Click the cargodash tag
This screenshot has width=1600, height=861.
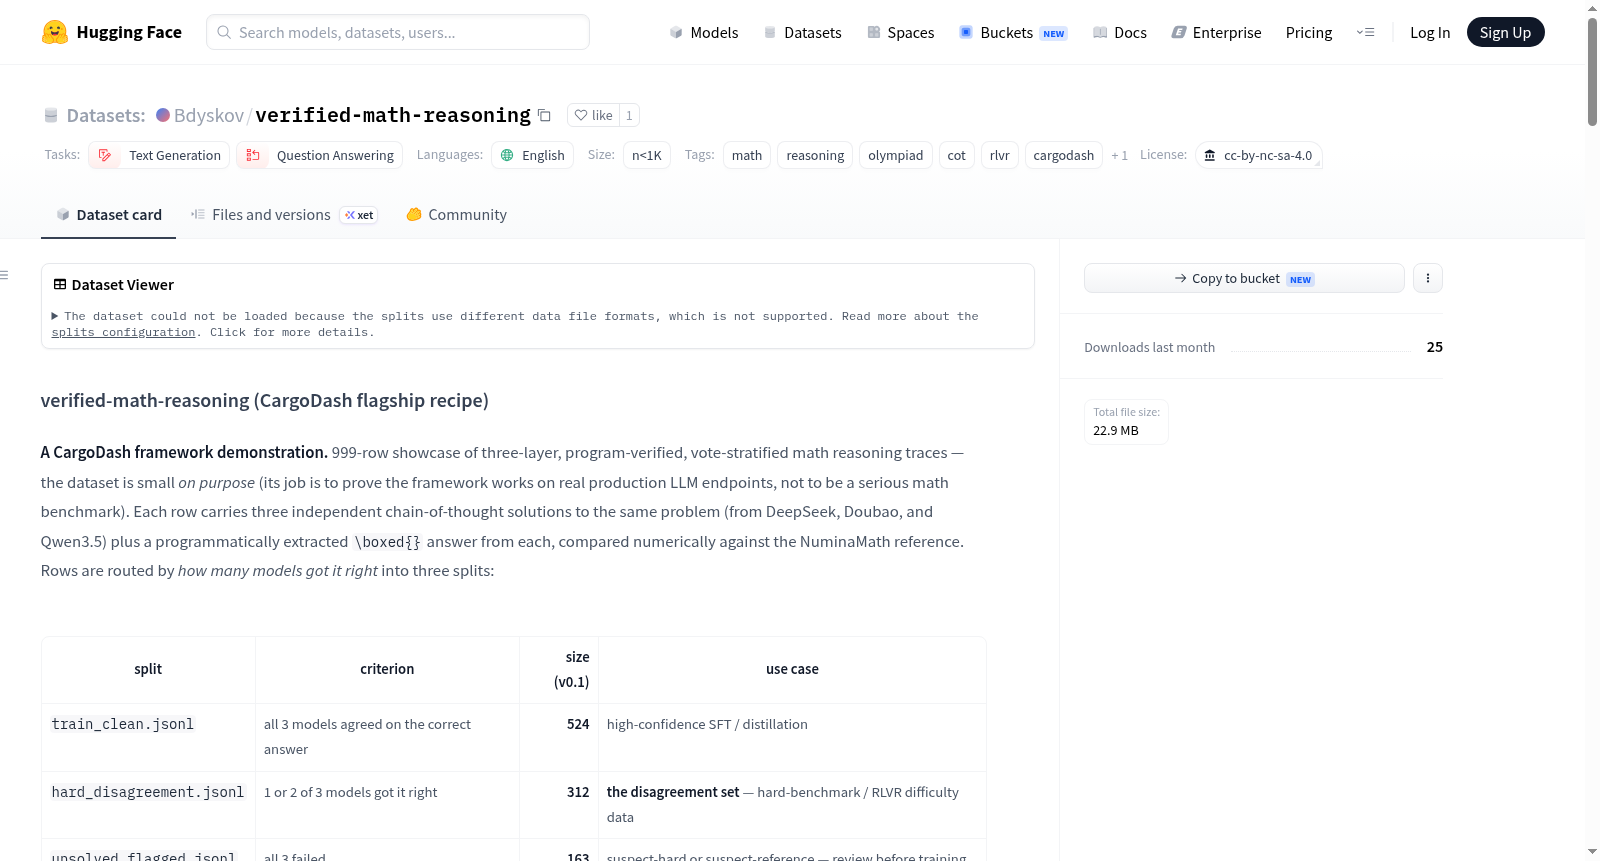1064,155
